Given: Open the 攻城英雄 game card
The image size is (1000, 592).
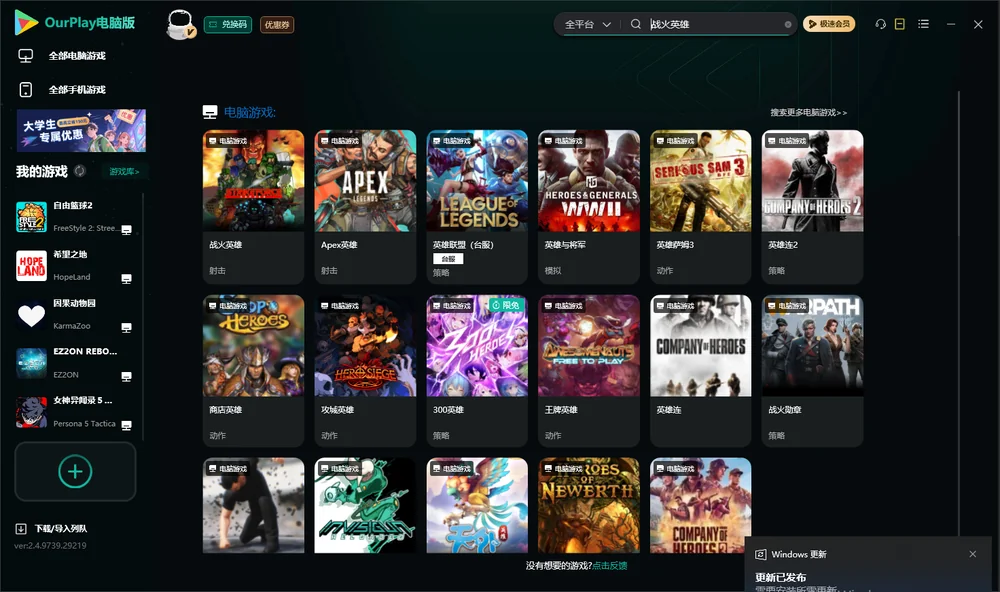Looking at the screenshot, I should coord(365,371).
